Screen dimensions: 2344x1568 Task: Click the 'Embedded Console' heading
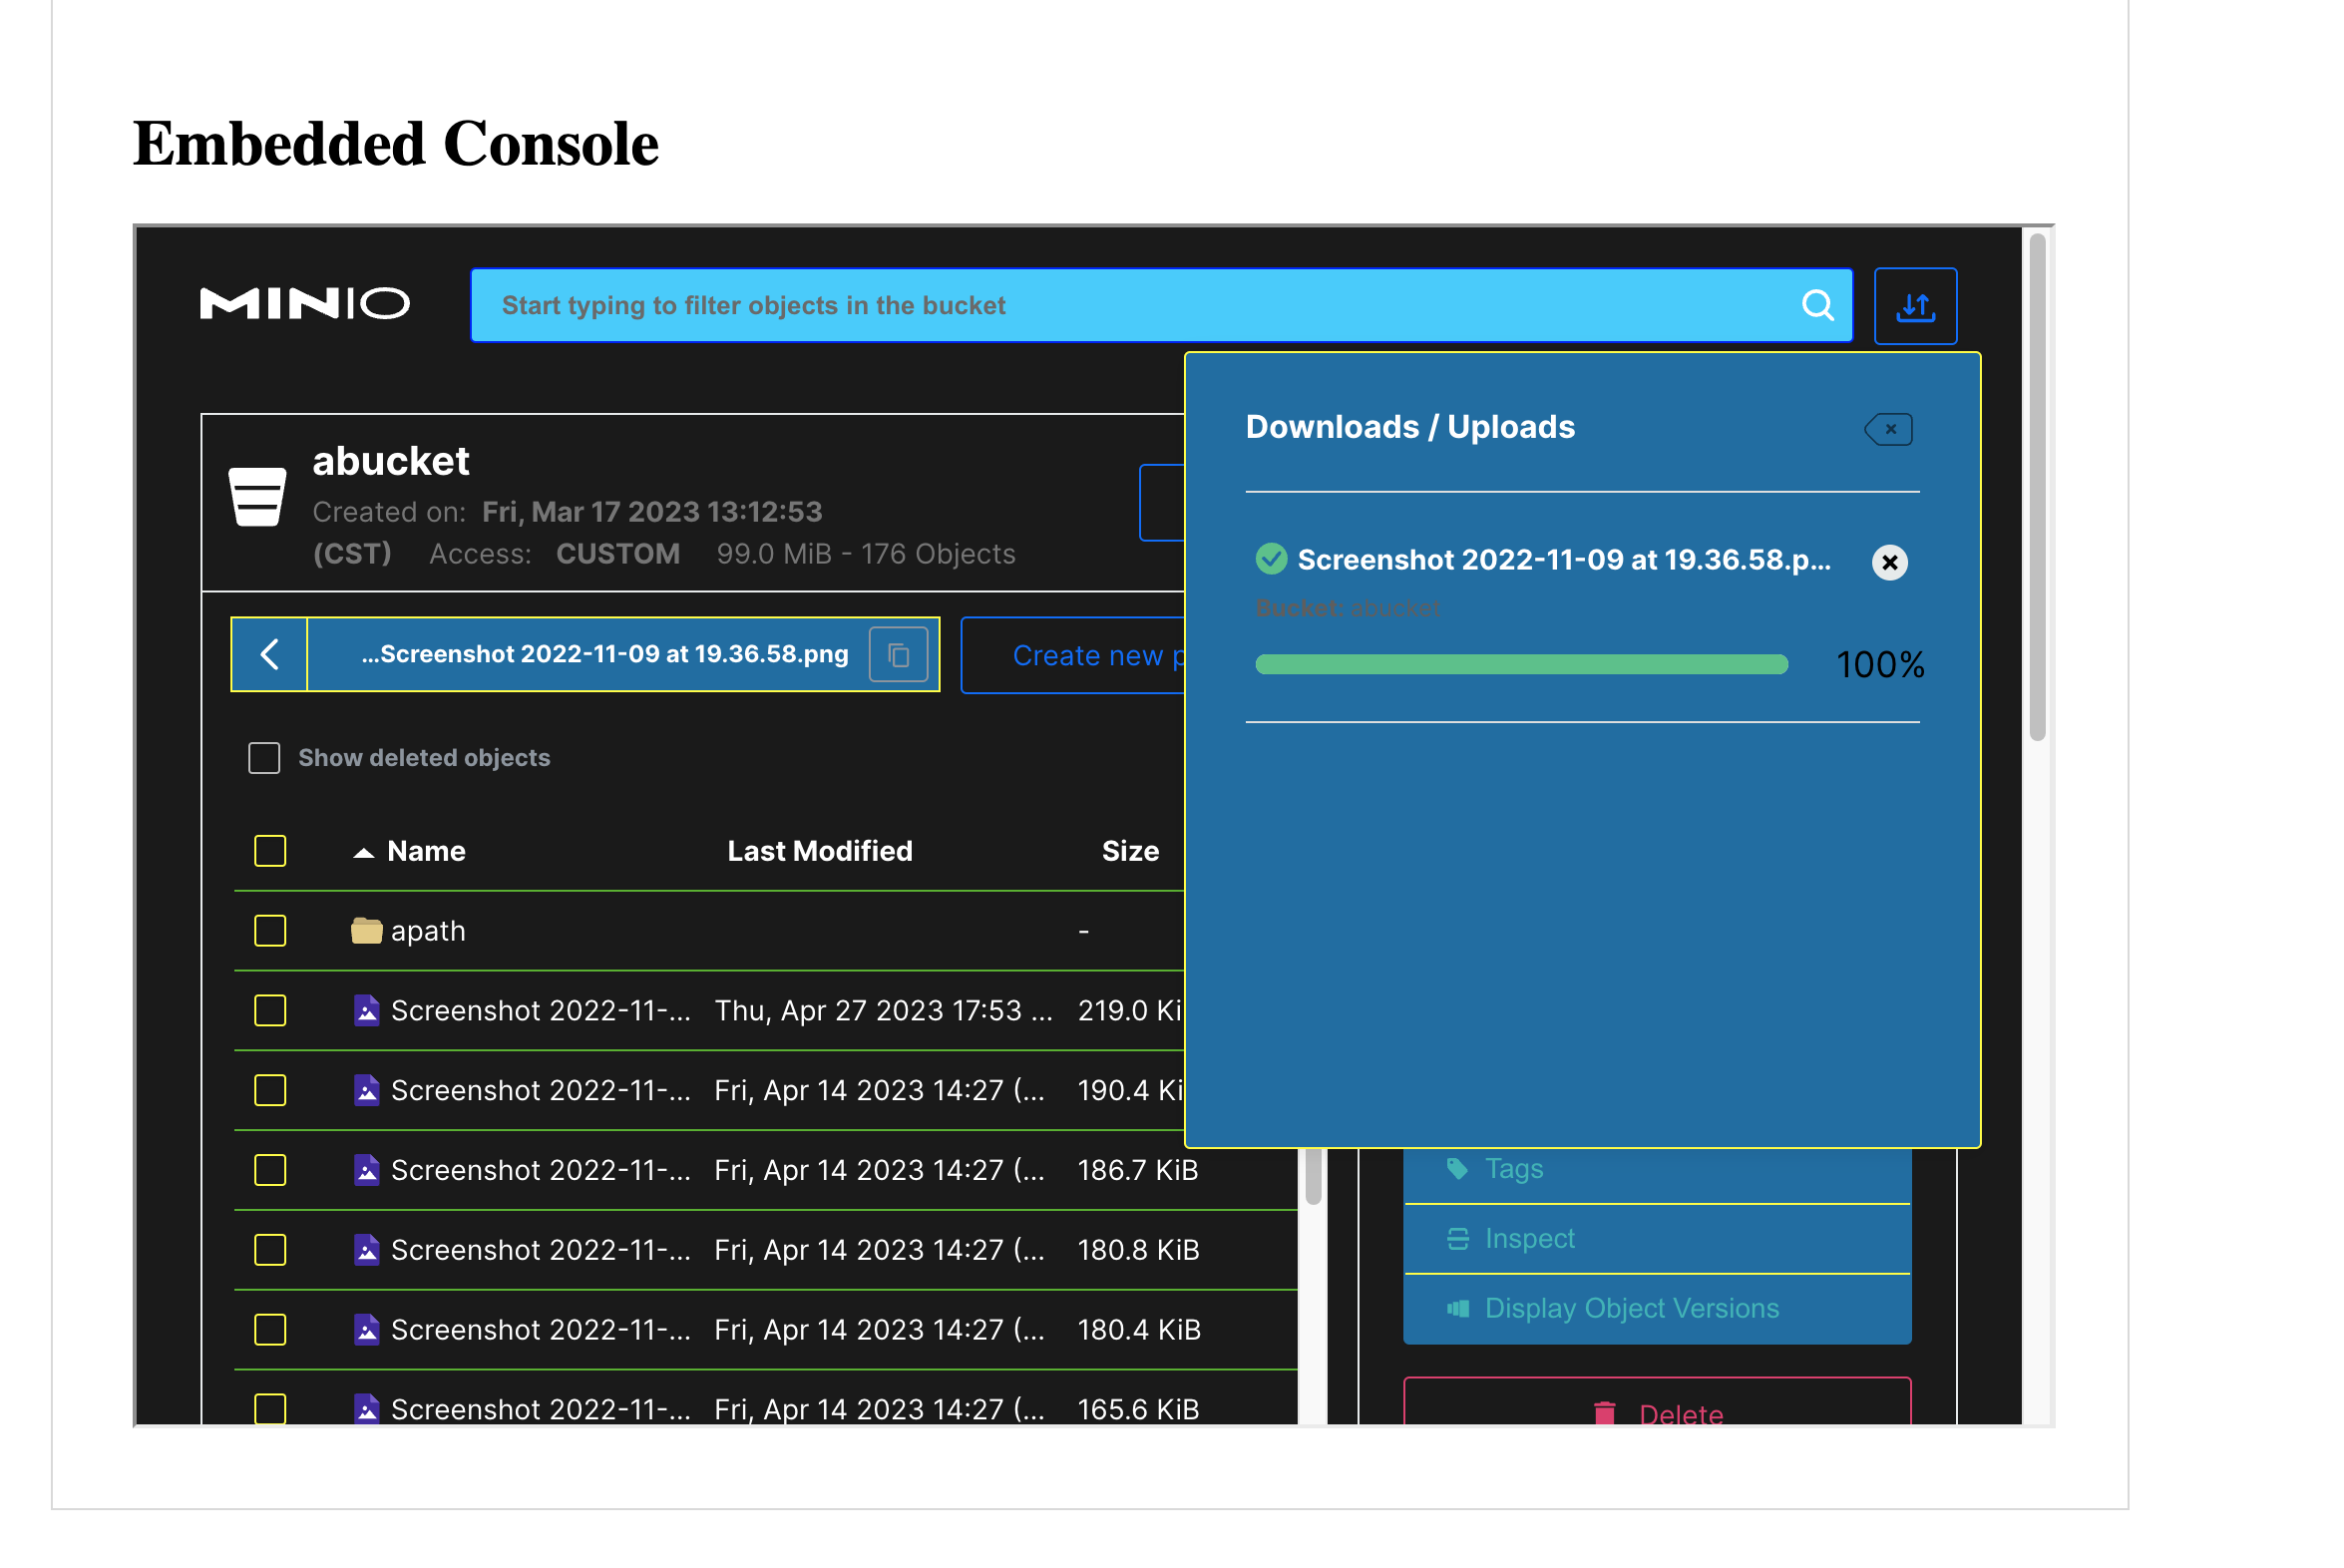396,144
